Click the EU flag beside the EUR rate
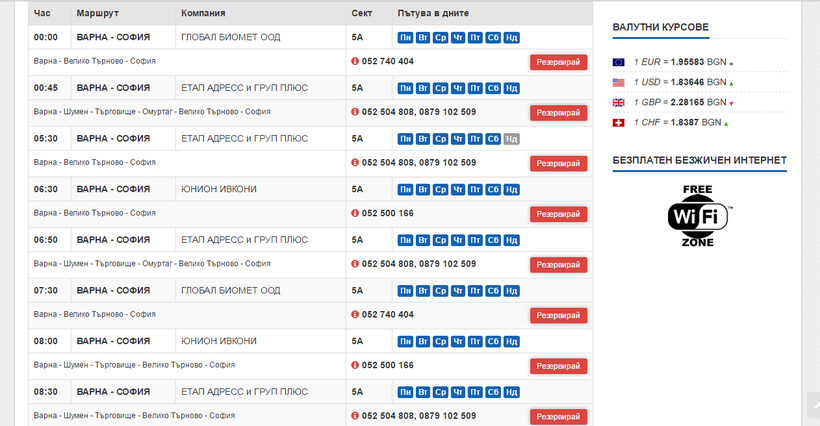Screen dimensions: 820x426 (x=618, y=62)
